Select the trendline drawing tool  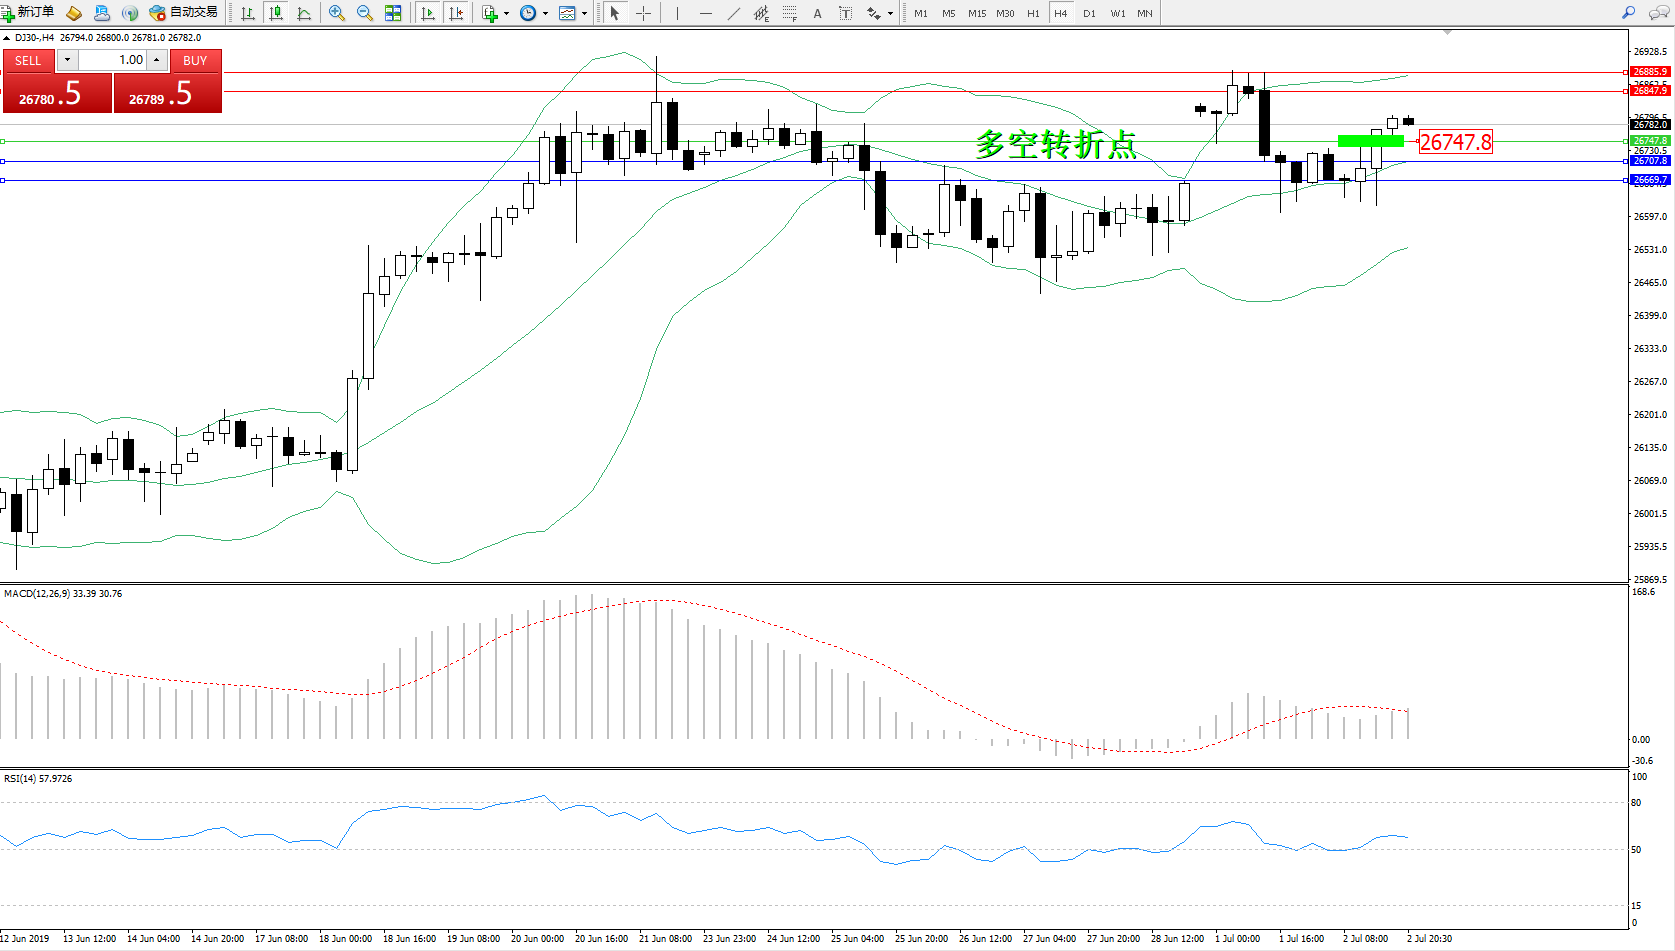pos(734,13)
